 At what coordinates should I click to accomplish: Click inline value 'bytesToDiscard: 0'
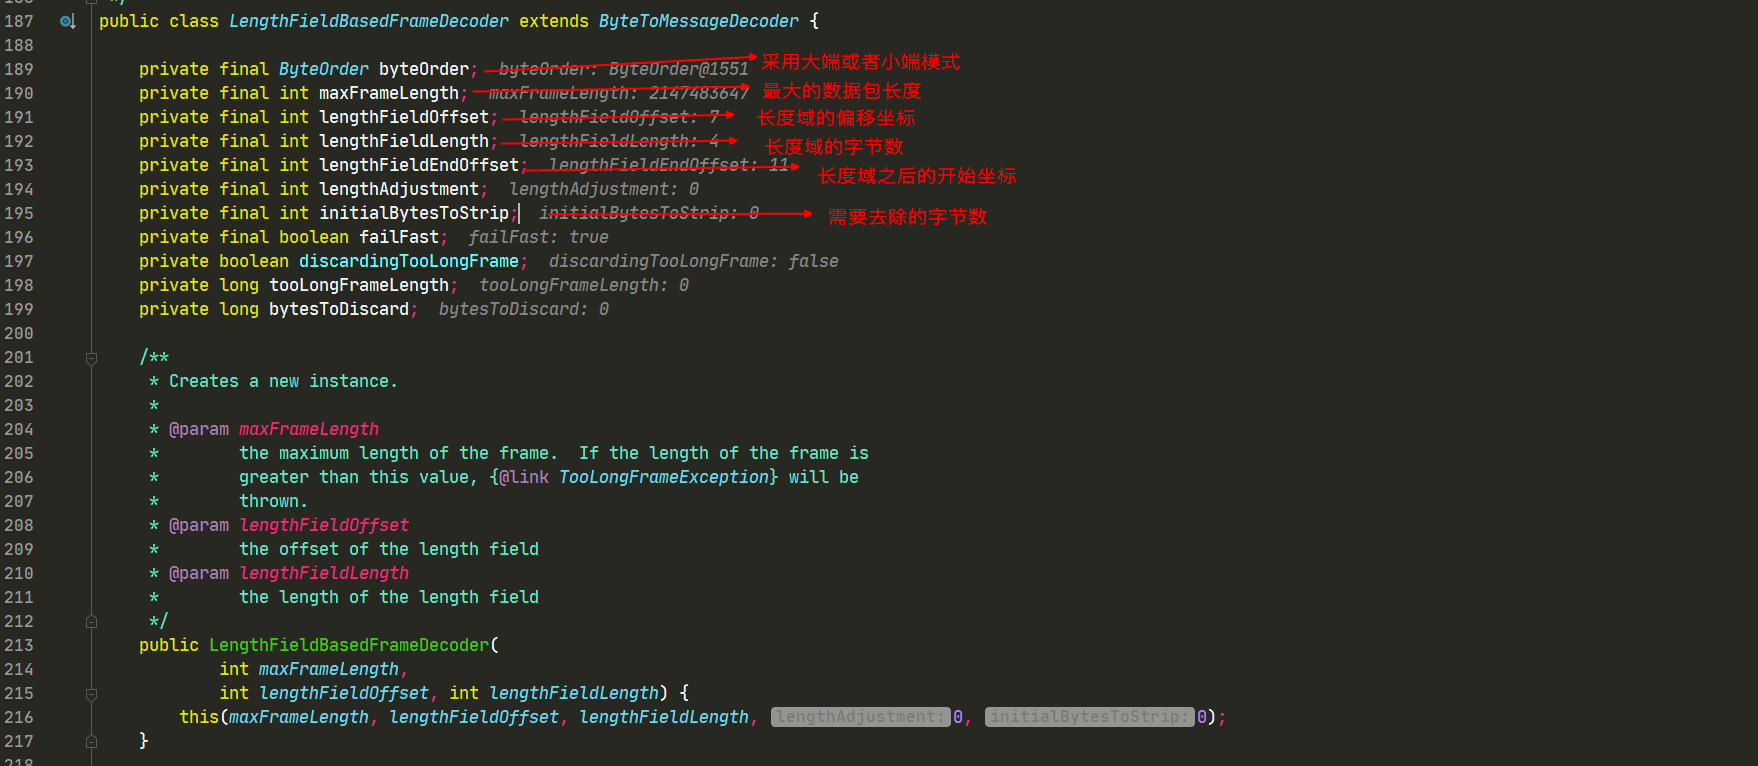tap(524, 309)
